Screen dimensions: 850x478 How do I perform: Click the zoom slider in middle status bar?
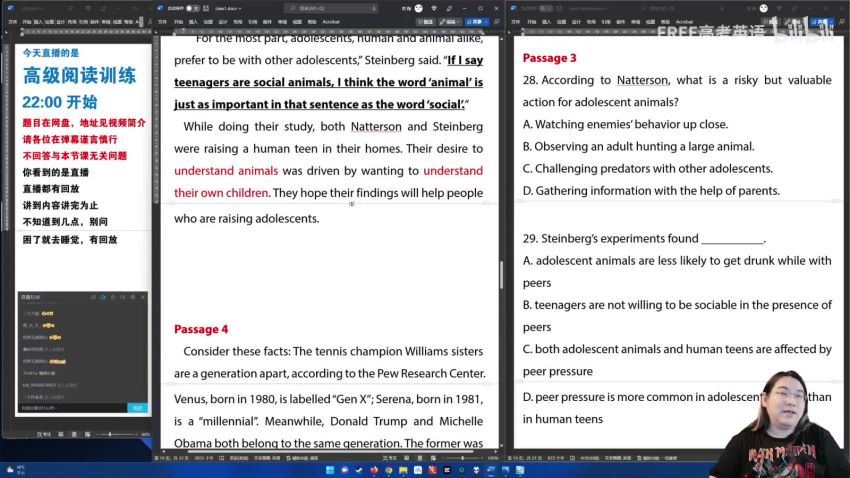462,458
